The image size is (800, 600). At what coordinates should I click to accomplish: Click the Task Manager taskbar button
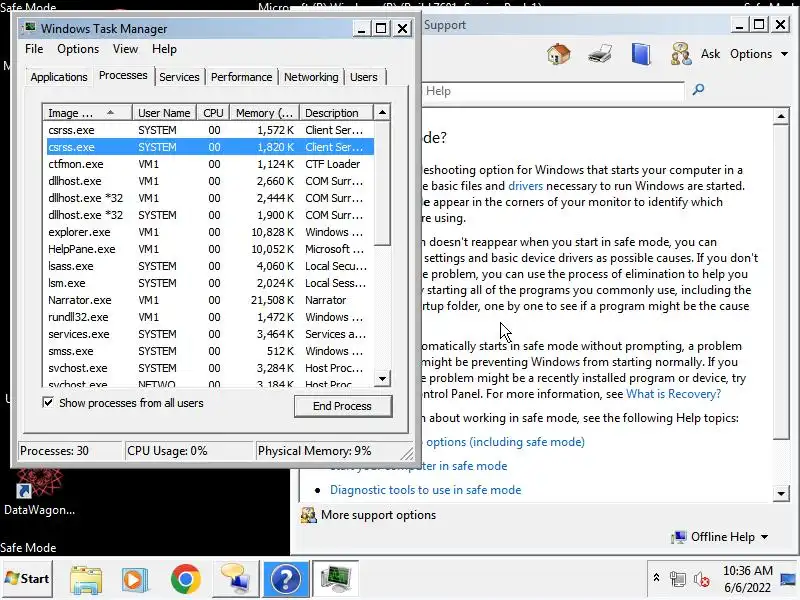(335, 579)
